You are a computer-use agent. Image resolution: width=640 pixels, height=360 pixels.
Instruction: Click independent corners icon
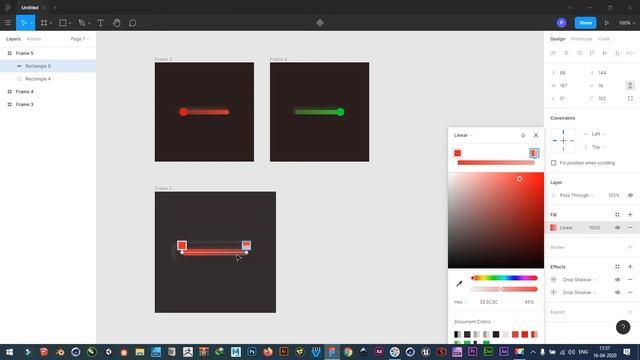click(630, 98)
